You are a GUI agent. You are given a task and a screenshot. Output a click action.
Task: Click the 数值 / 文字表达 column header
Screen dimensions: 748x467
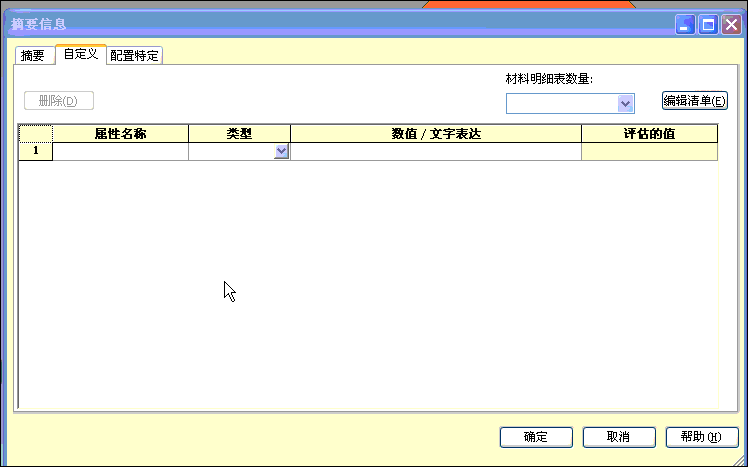click(x=436, y=134)
